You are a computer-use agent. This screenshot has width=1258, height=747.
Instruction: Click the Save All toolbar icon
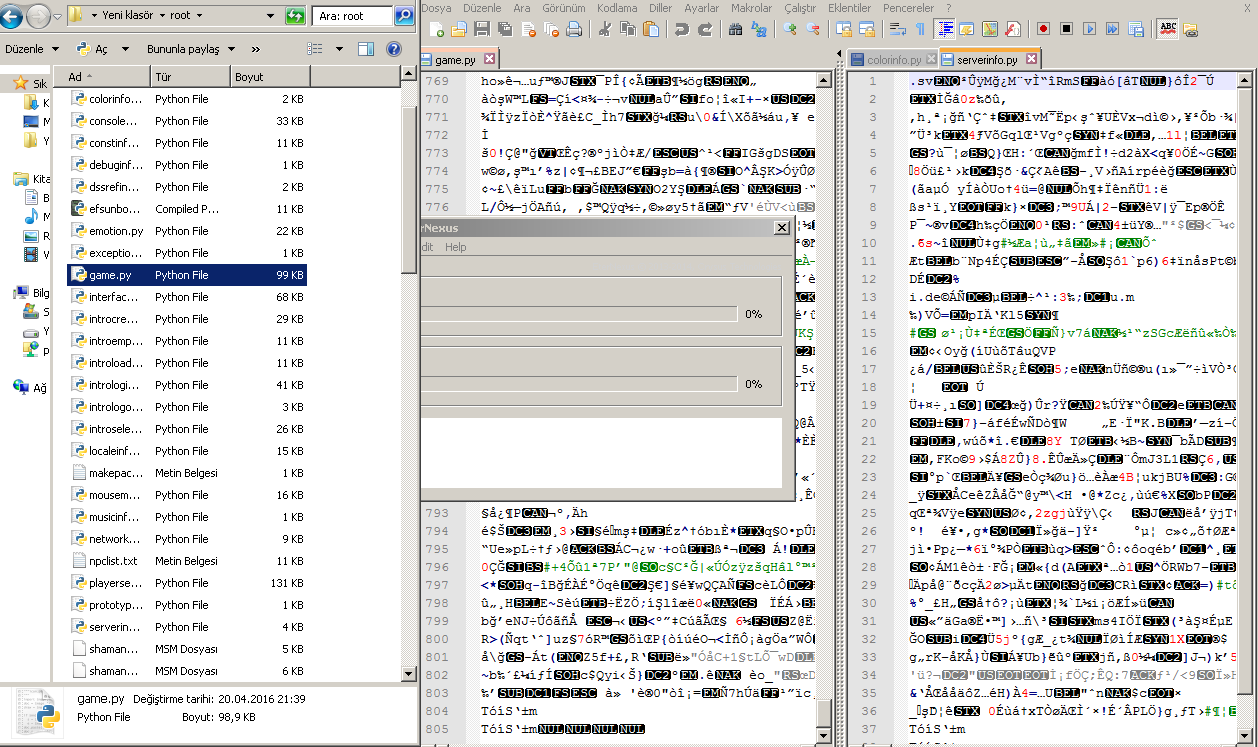[505, 30]
